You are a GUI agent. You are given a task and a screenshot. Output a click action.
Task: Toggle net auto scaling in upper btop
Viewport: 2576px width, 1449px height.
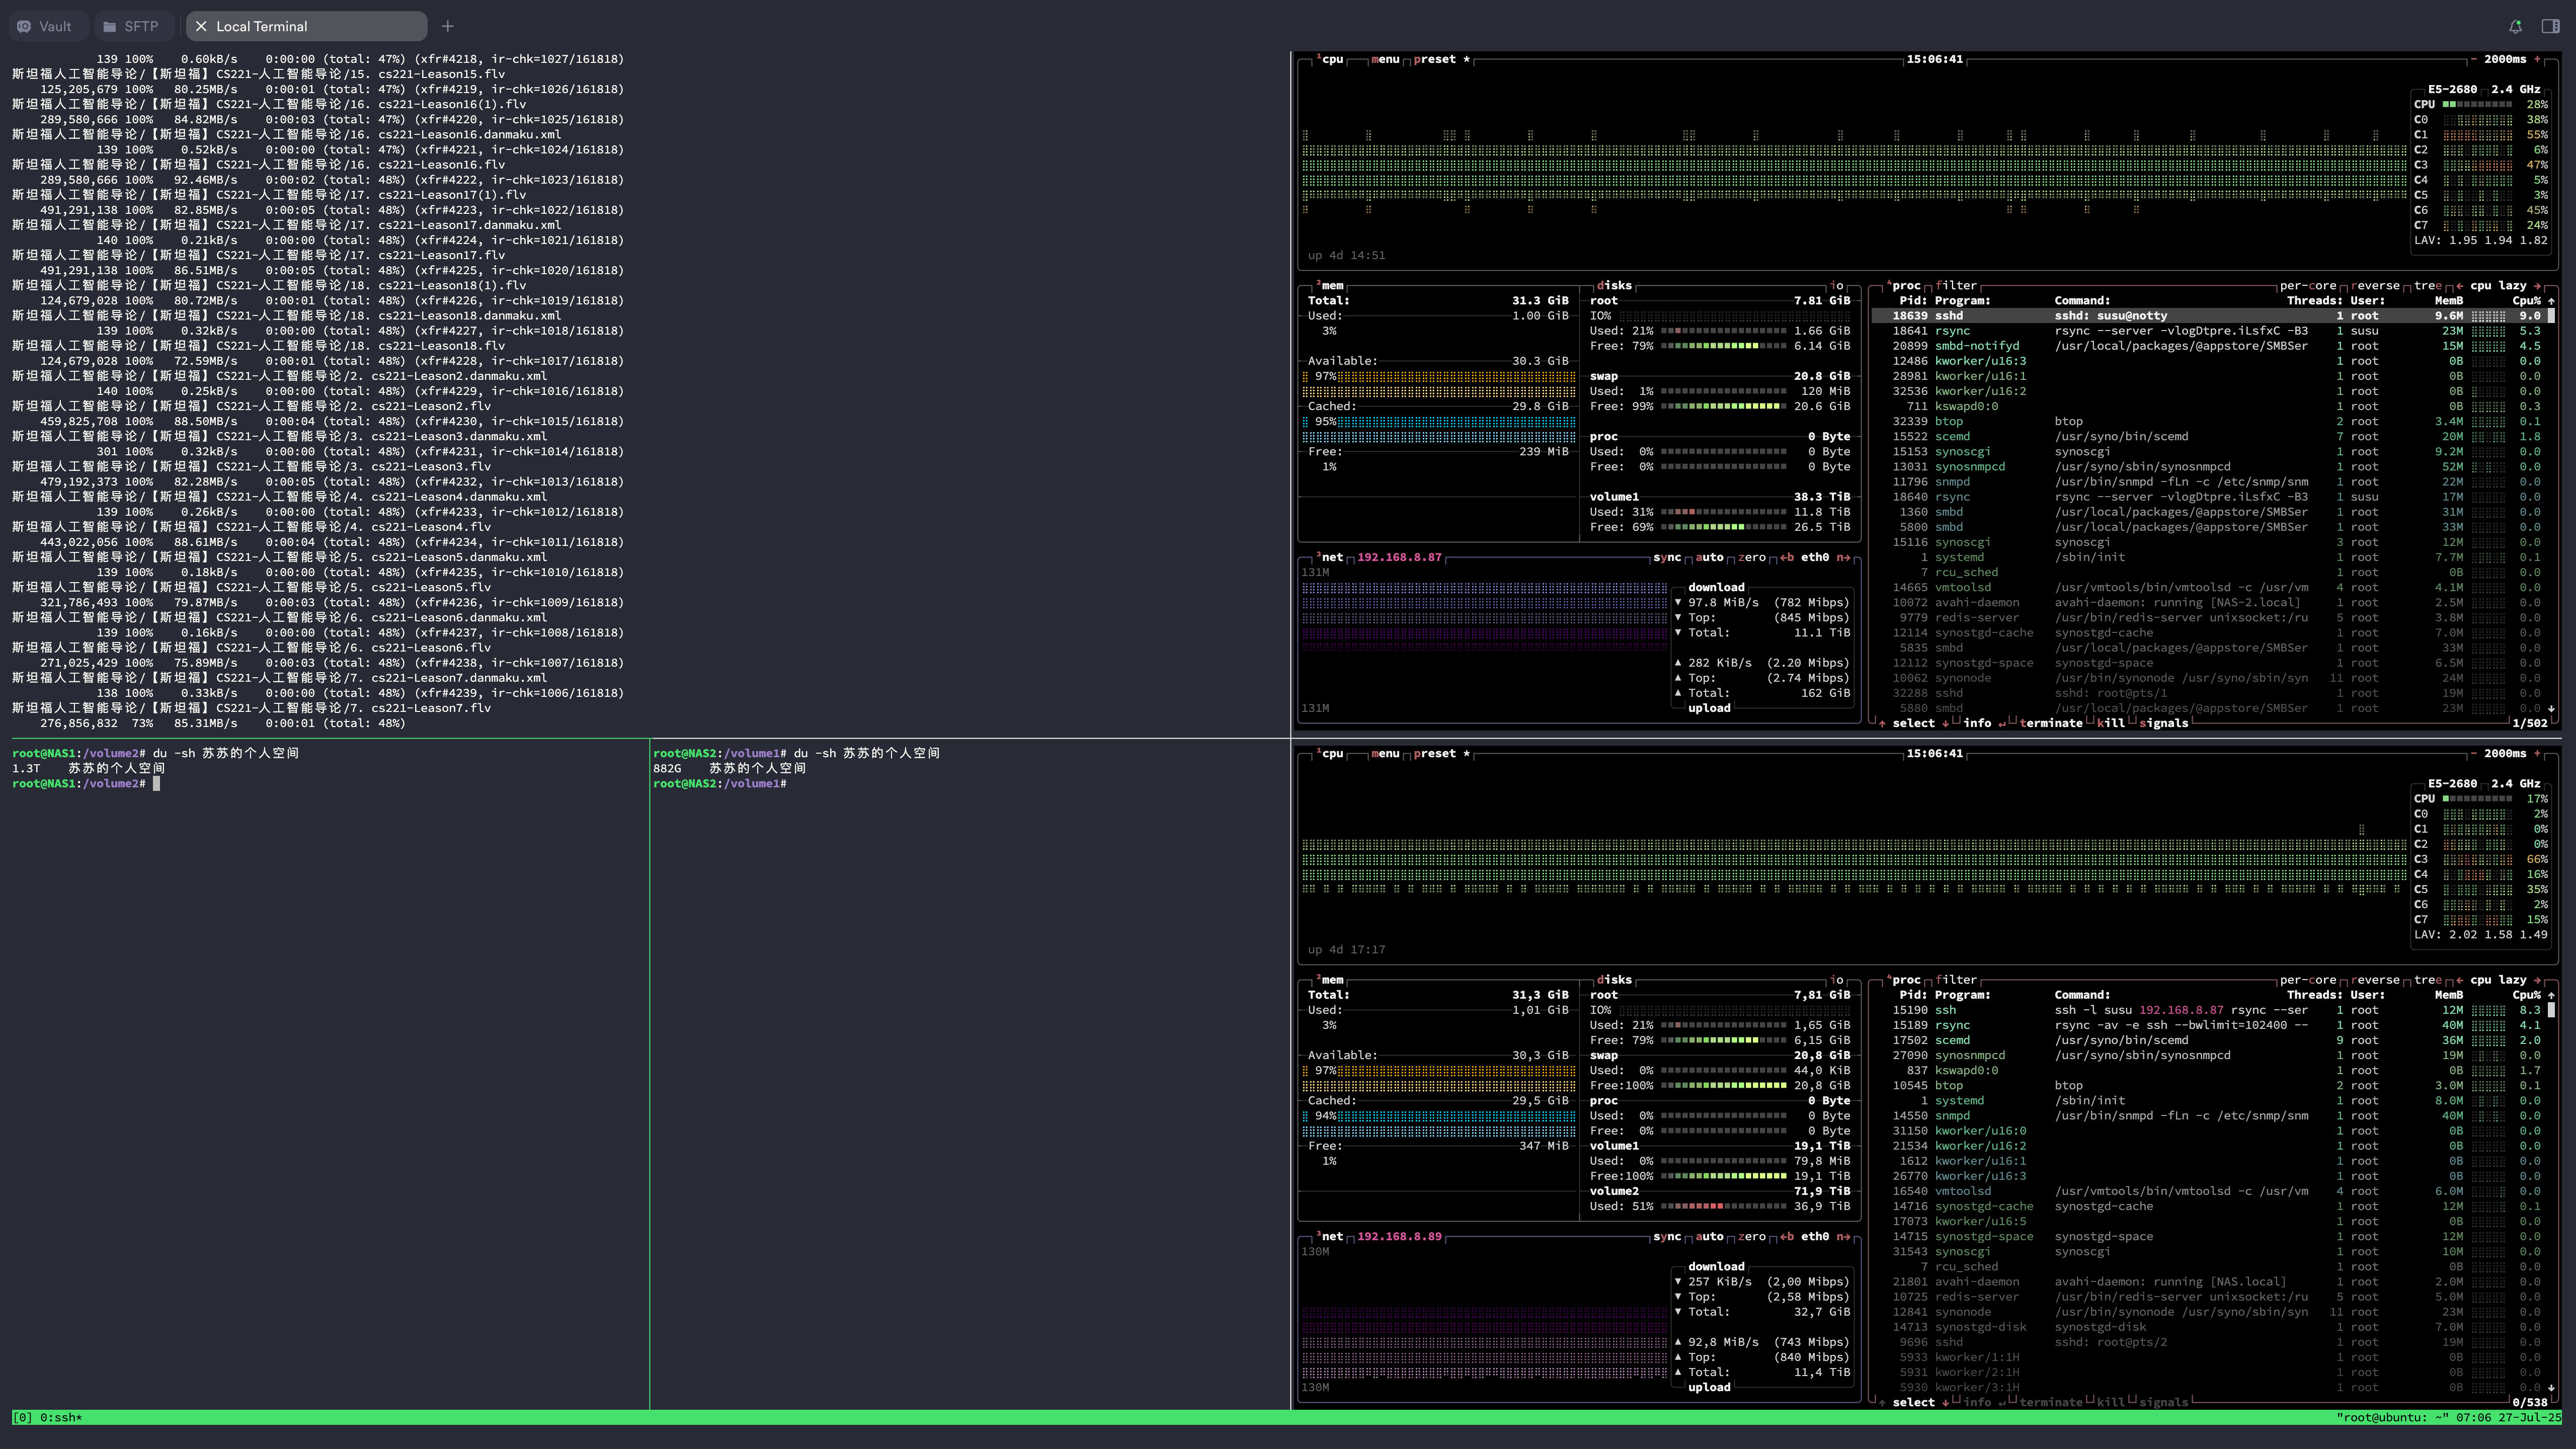click(1710, 557)
